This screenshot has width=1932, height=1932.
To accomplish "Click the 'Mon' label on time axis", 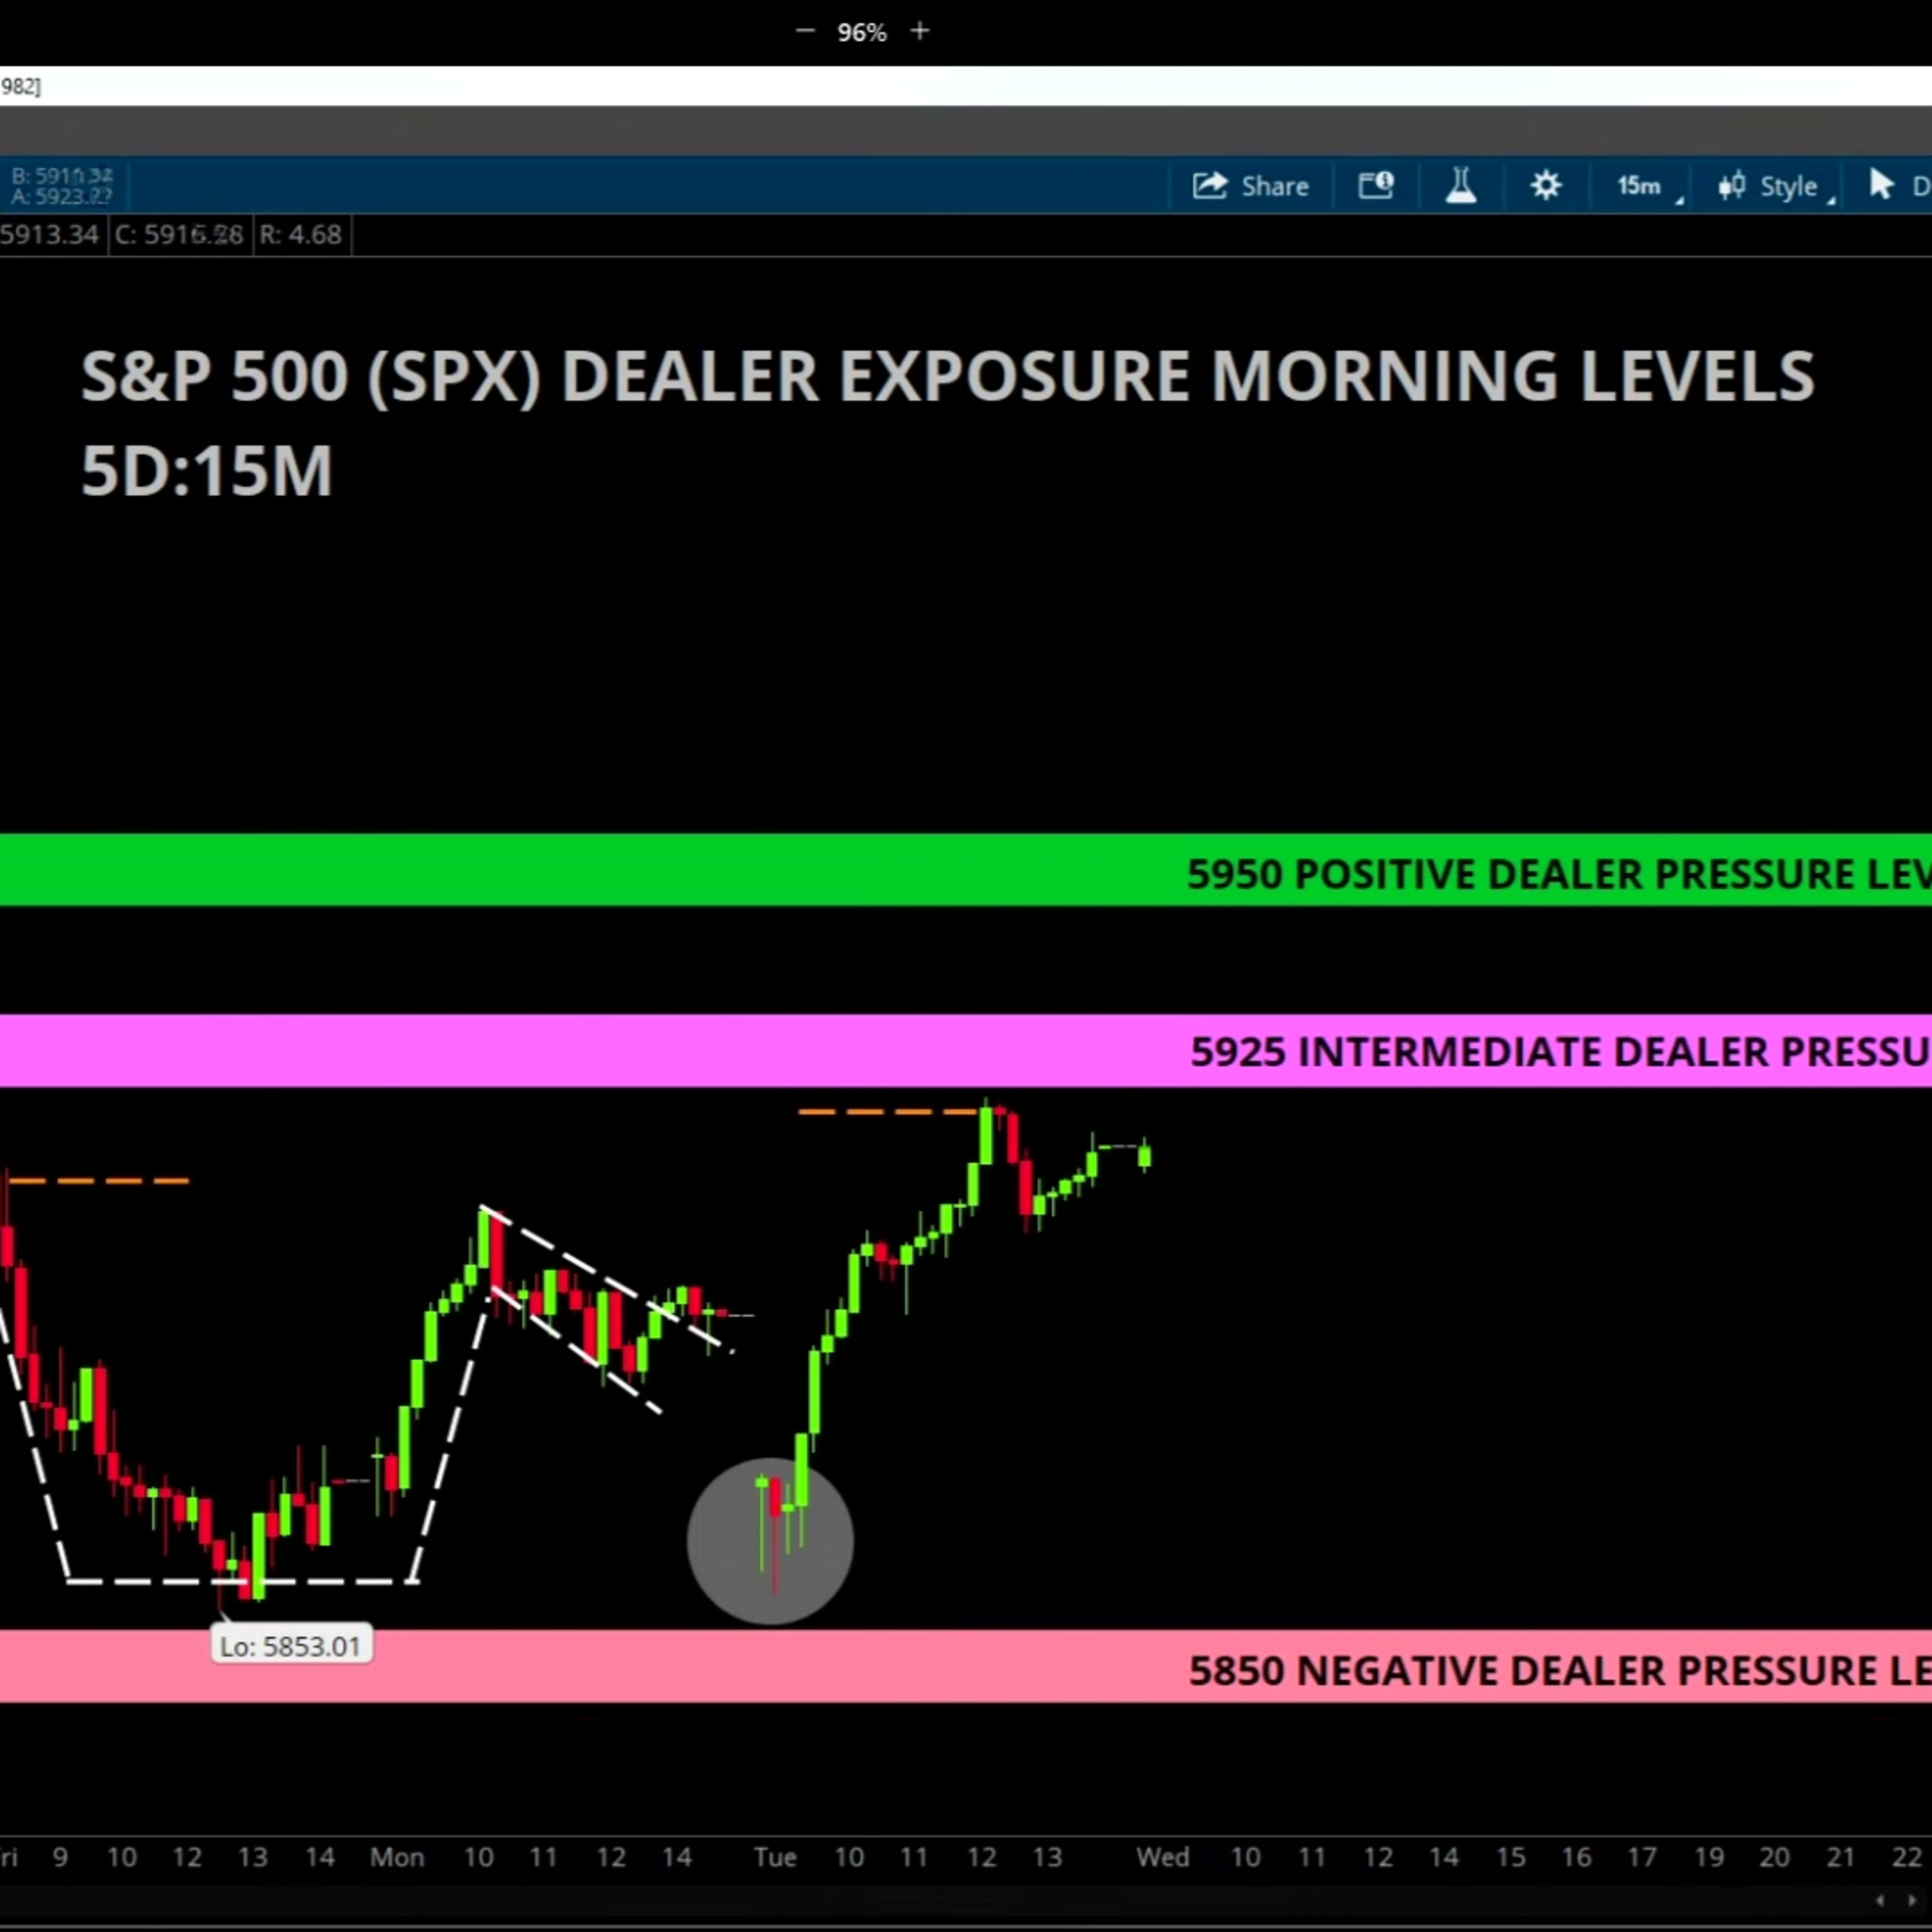I will coord(397,1857).
